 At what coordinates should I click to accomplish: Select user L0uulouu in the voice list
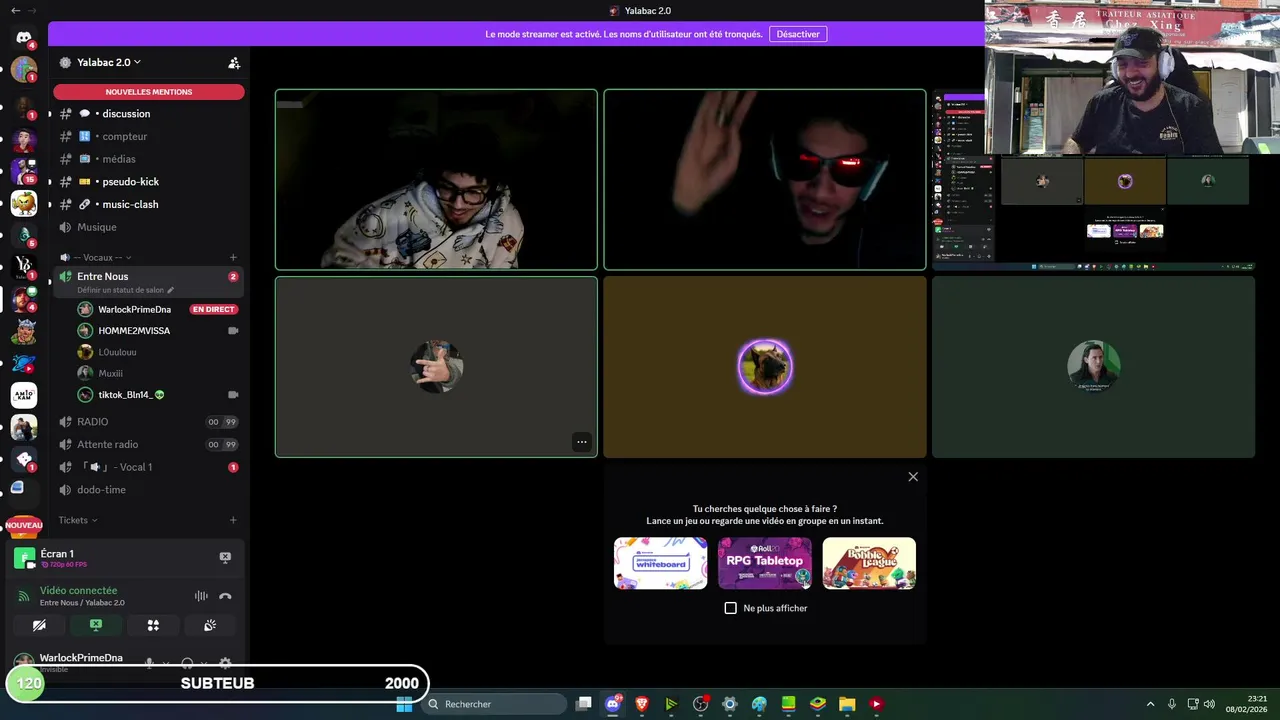pos(117,352)
